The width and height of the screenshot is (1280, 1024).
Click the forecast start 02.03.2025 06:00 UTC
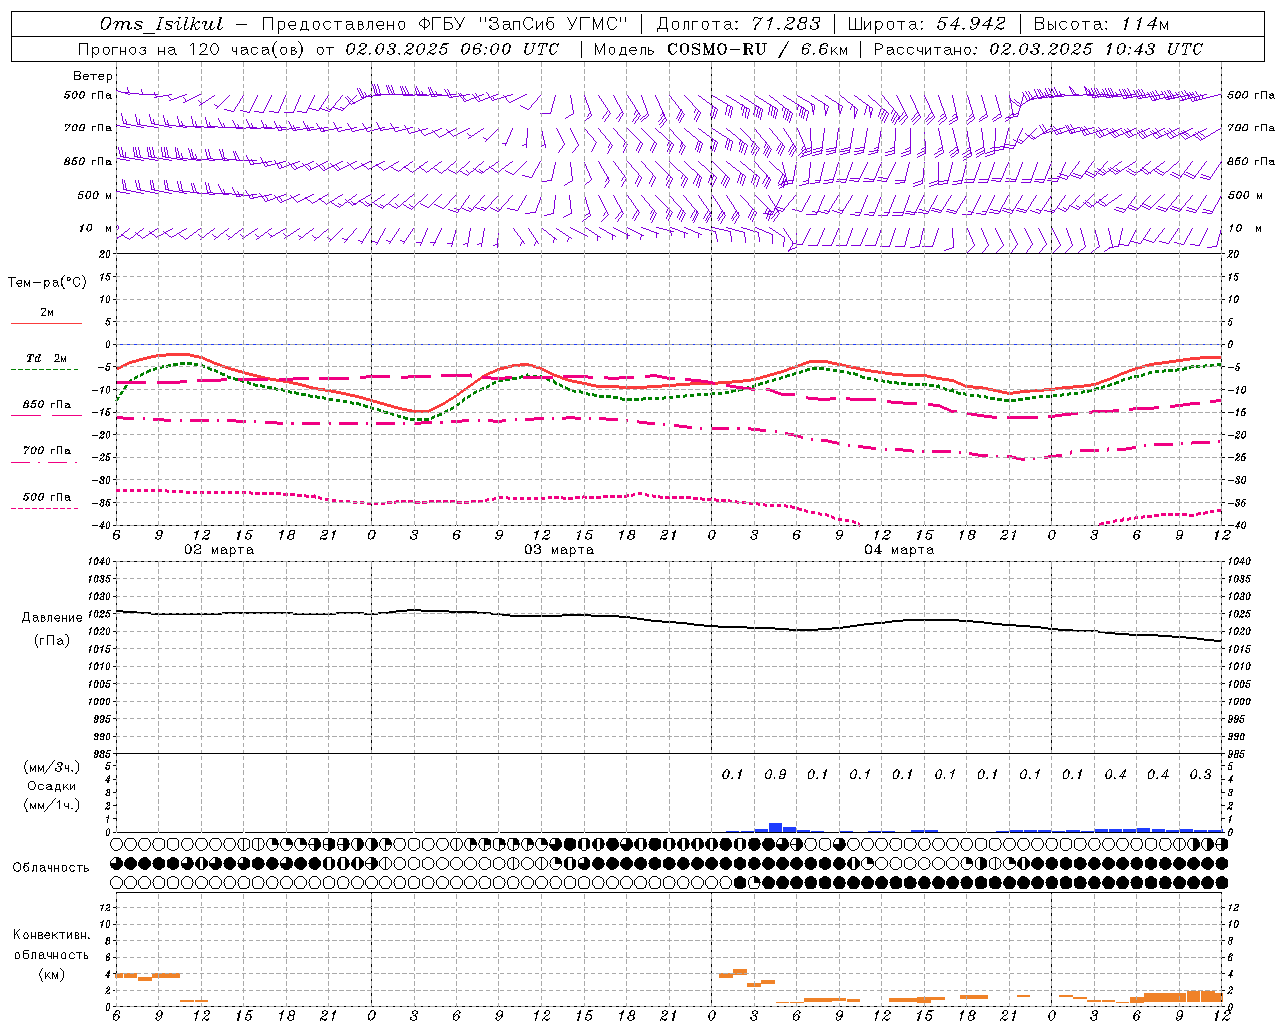point(452,49)
